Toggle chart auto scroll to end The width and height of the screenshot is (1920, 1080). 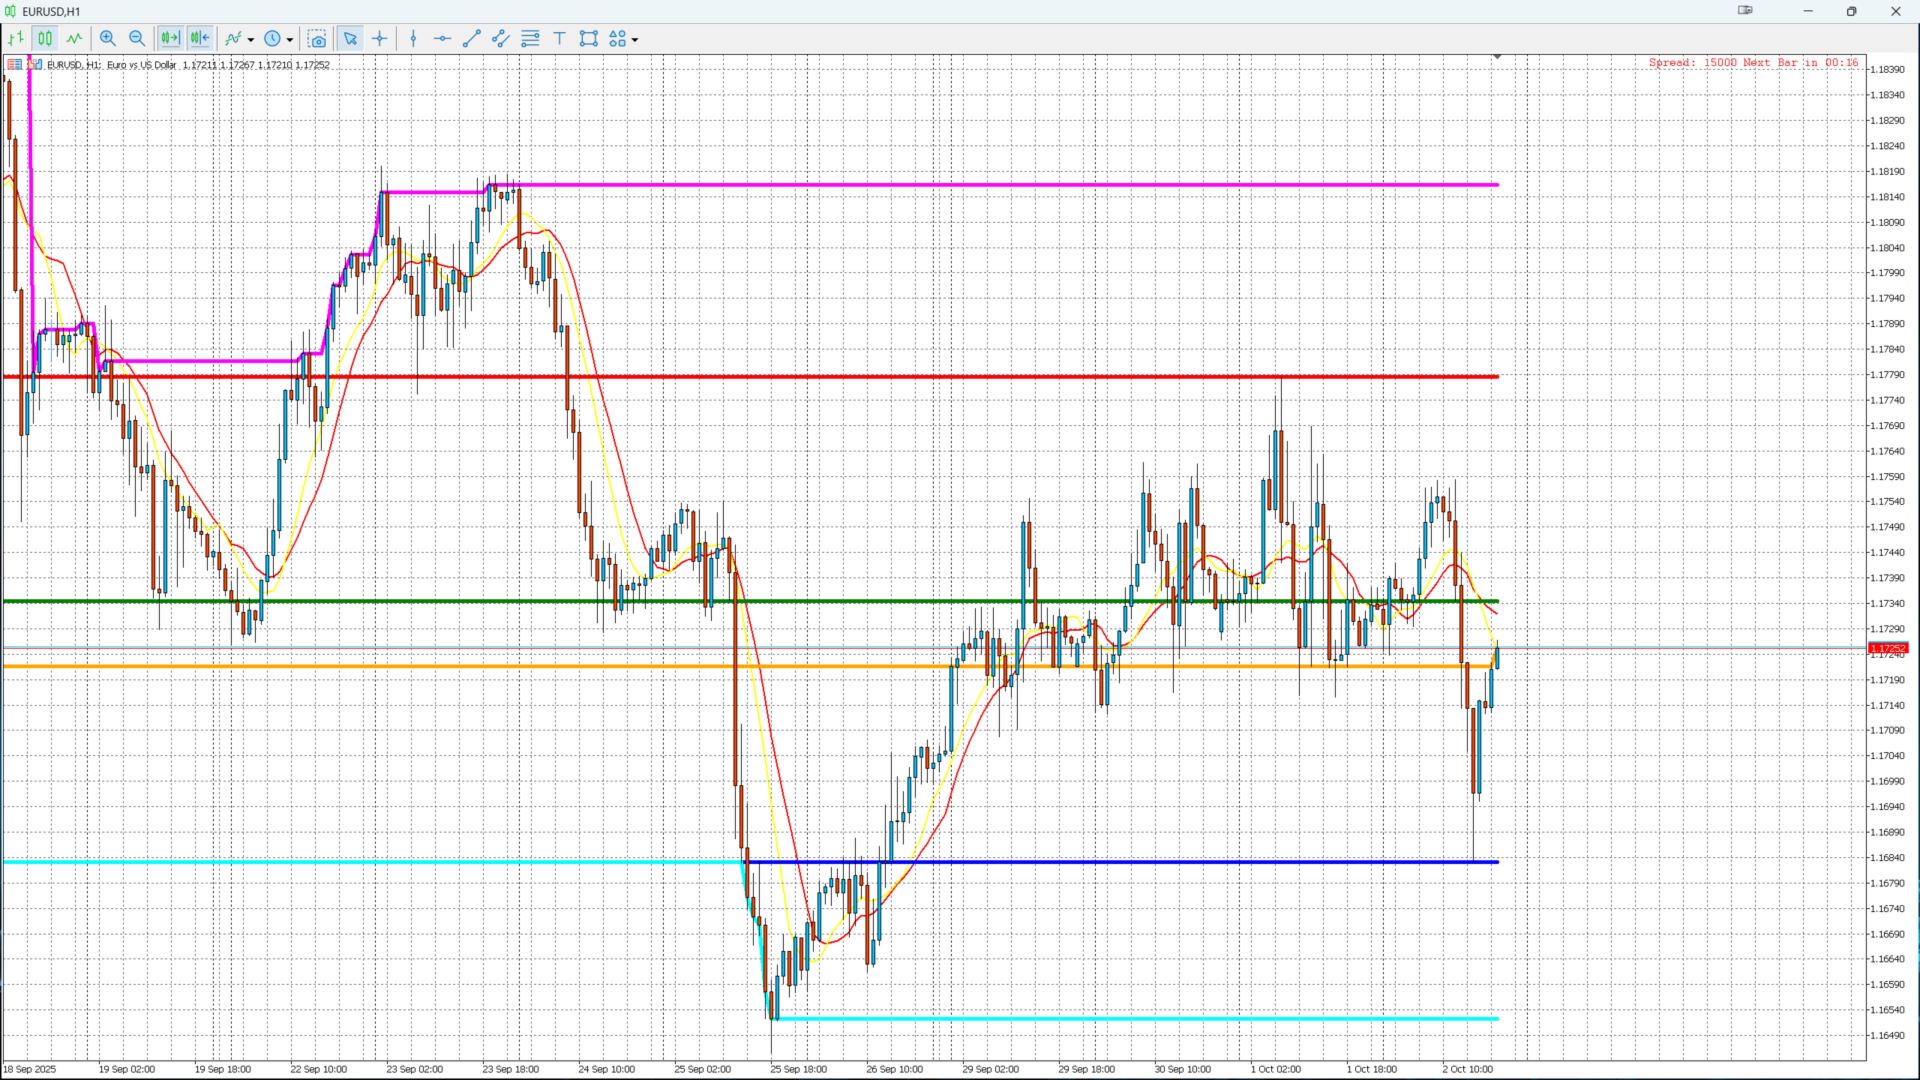pyautogui.click(x=170, y=39)
